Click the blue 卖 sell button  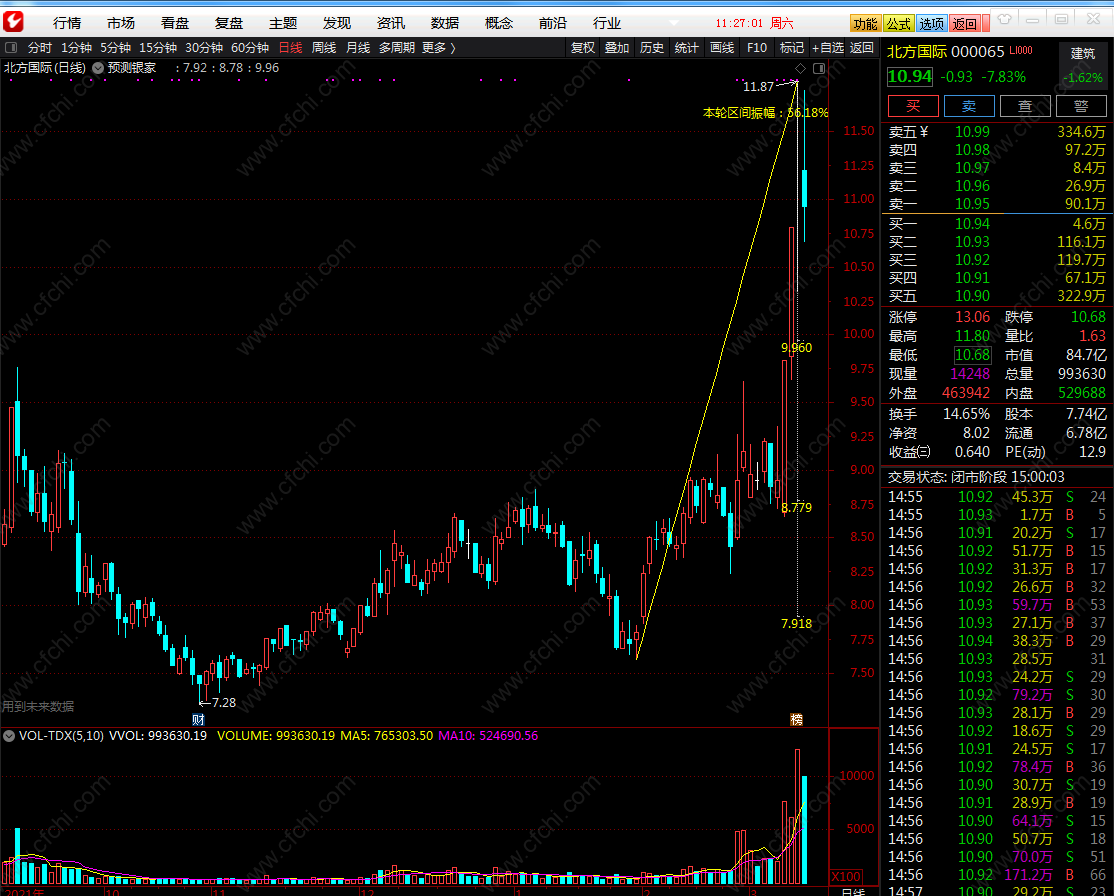pos(969,106)
